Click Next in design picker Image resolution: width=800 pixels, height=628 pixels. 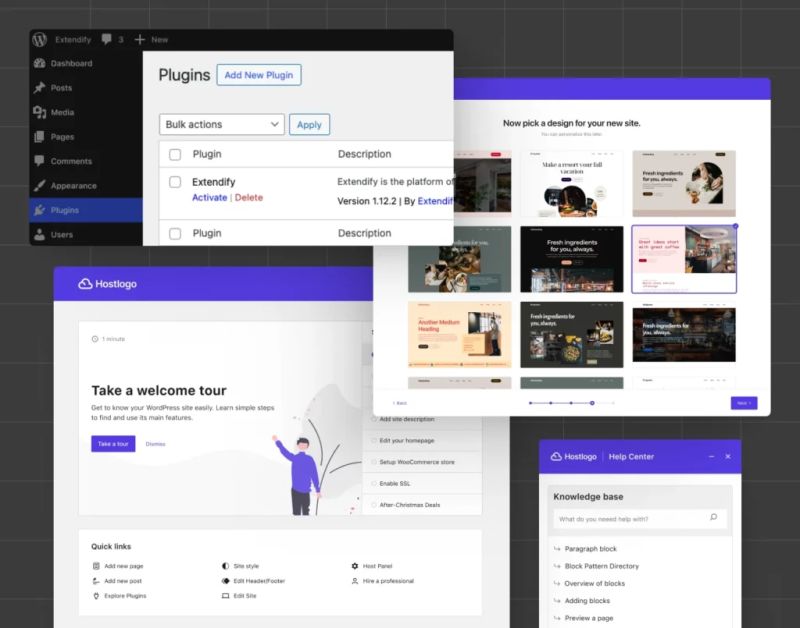[x=744, y=403]
